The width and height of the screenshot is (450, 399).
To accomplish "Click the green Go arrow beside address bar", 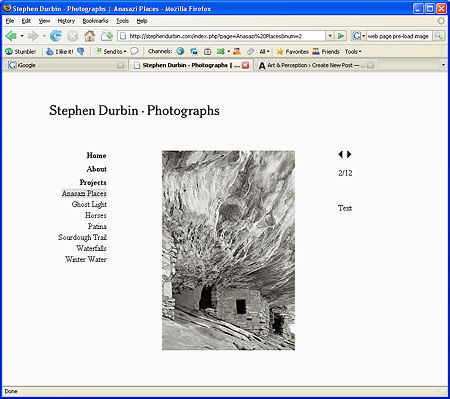I will pyautogui.click(x=341, y=36).
